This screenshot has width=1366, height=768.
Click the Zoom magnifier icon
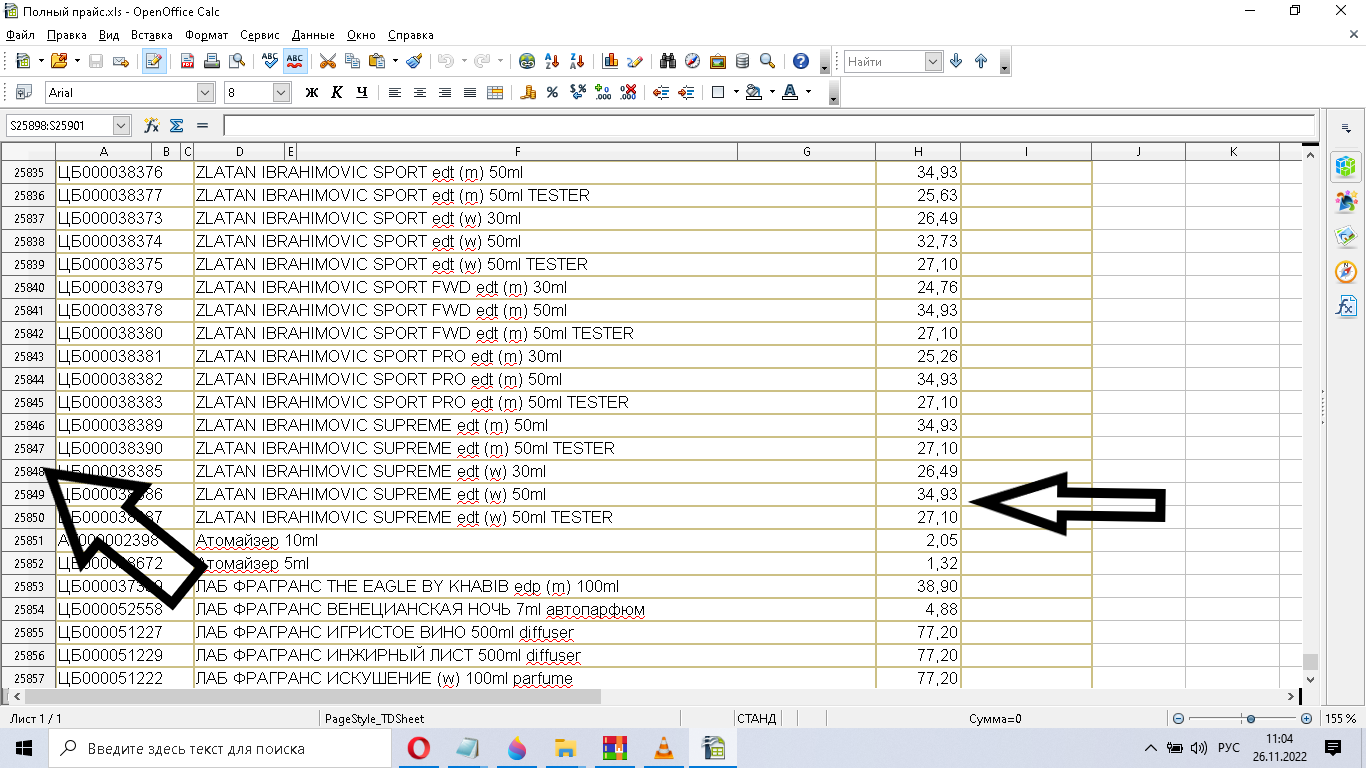click(x=768, y=61)
